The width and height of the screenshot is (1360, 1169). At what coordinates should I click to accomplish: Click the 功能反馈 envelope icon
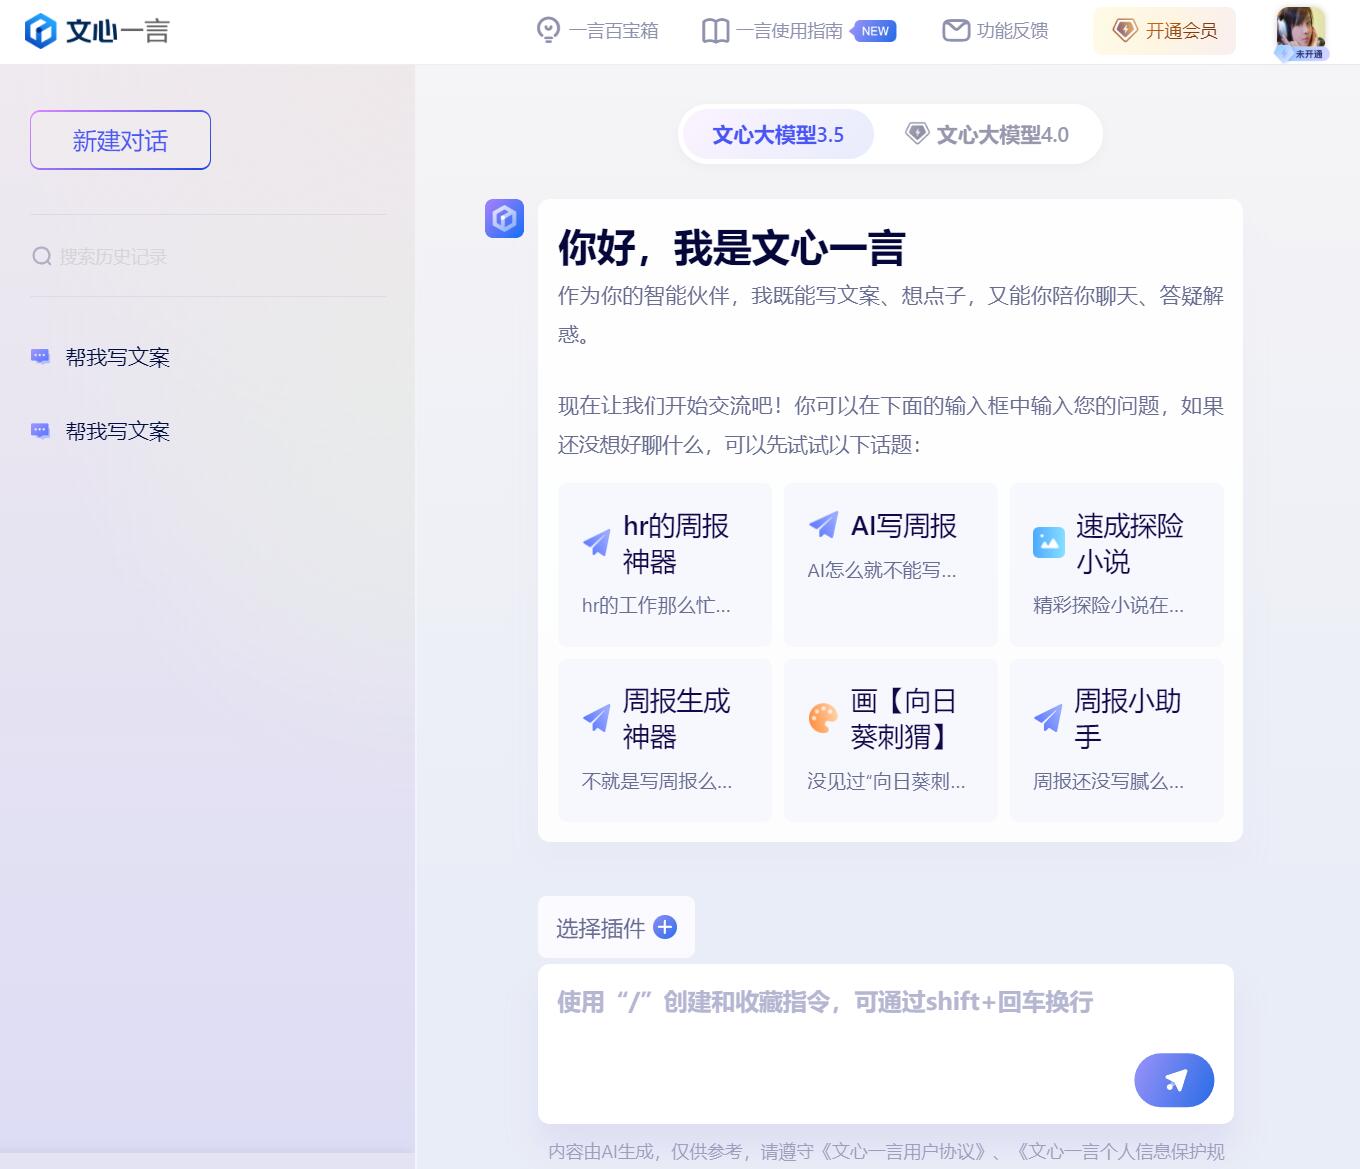coord(956,31)
